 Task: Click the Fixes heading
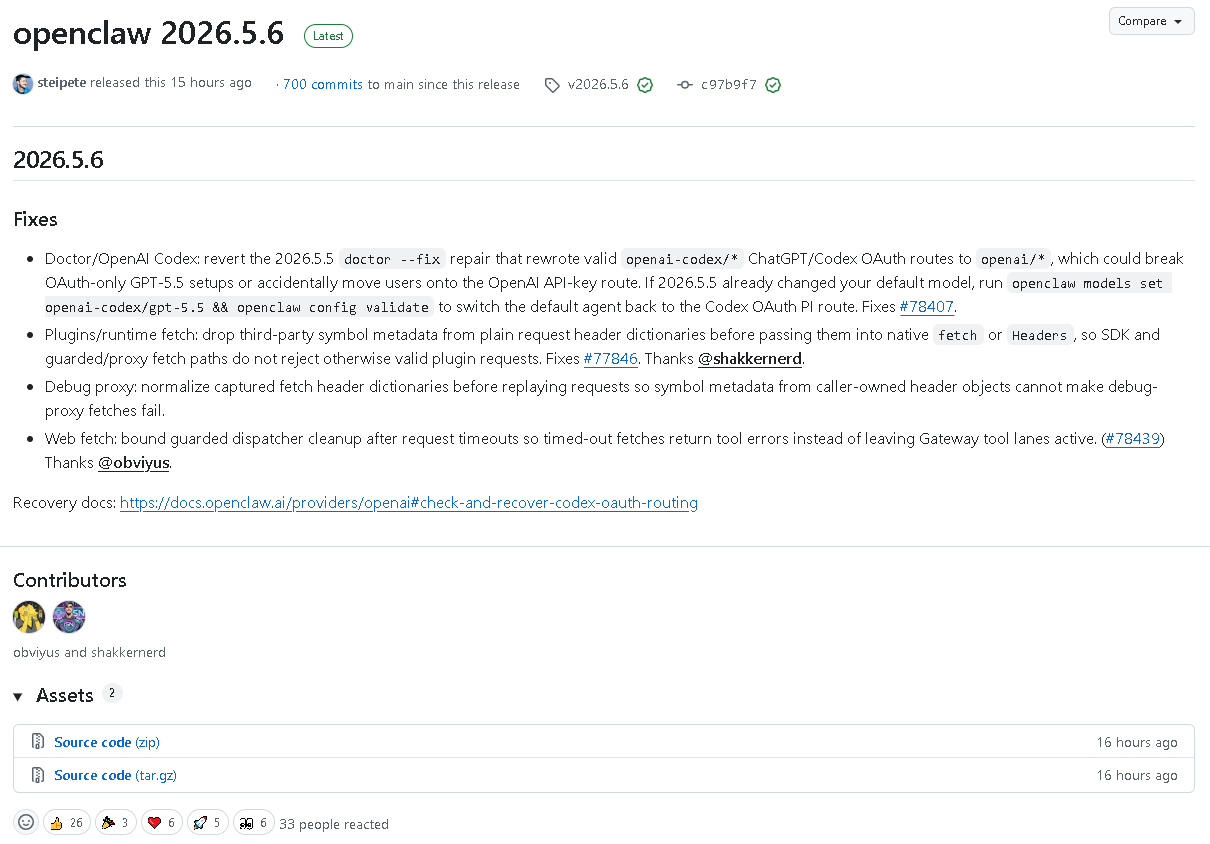click(35, 219)
